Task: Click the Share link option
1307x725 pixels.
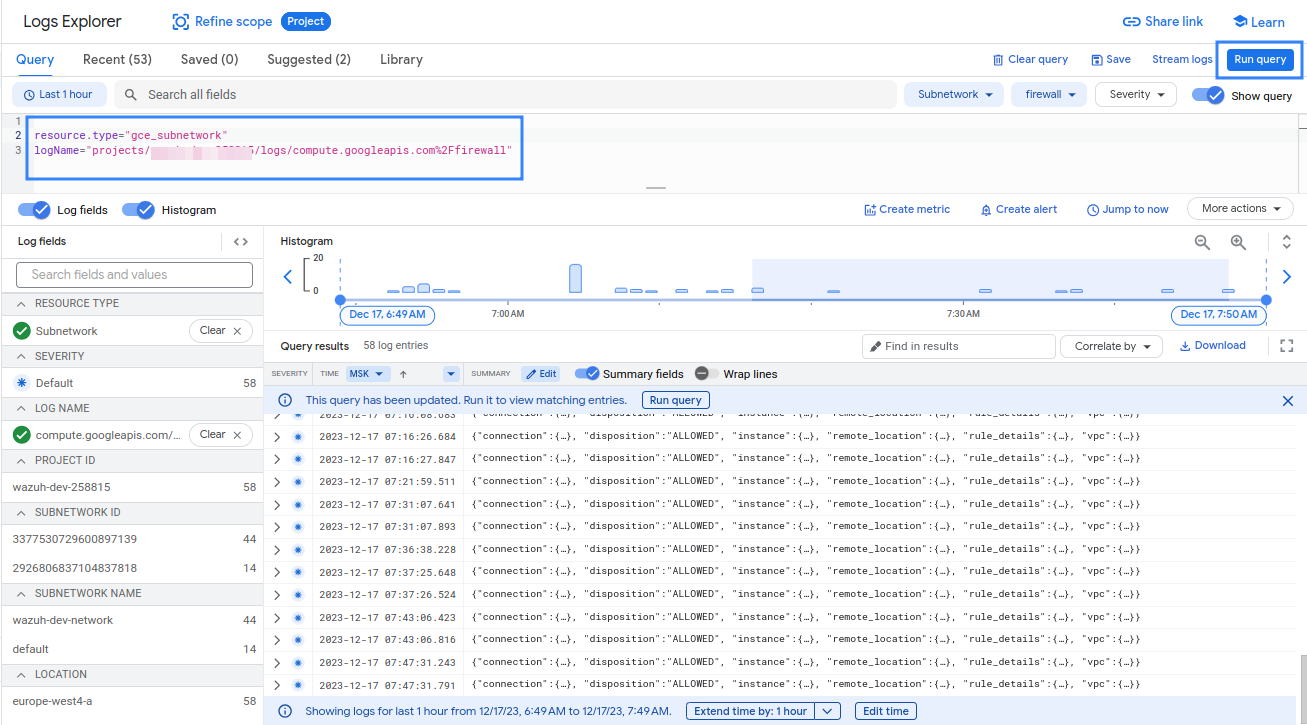Action: [x=1163, y=21]
